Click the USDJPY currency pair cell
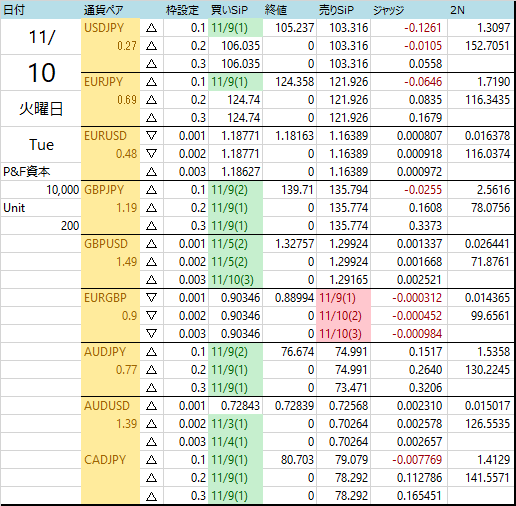516x506 pixels. coord(110,28)
